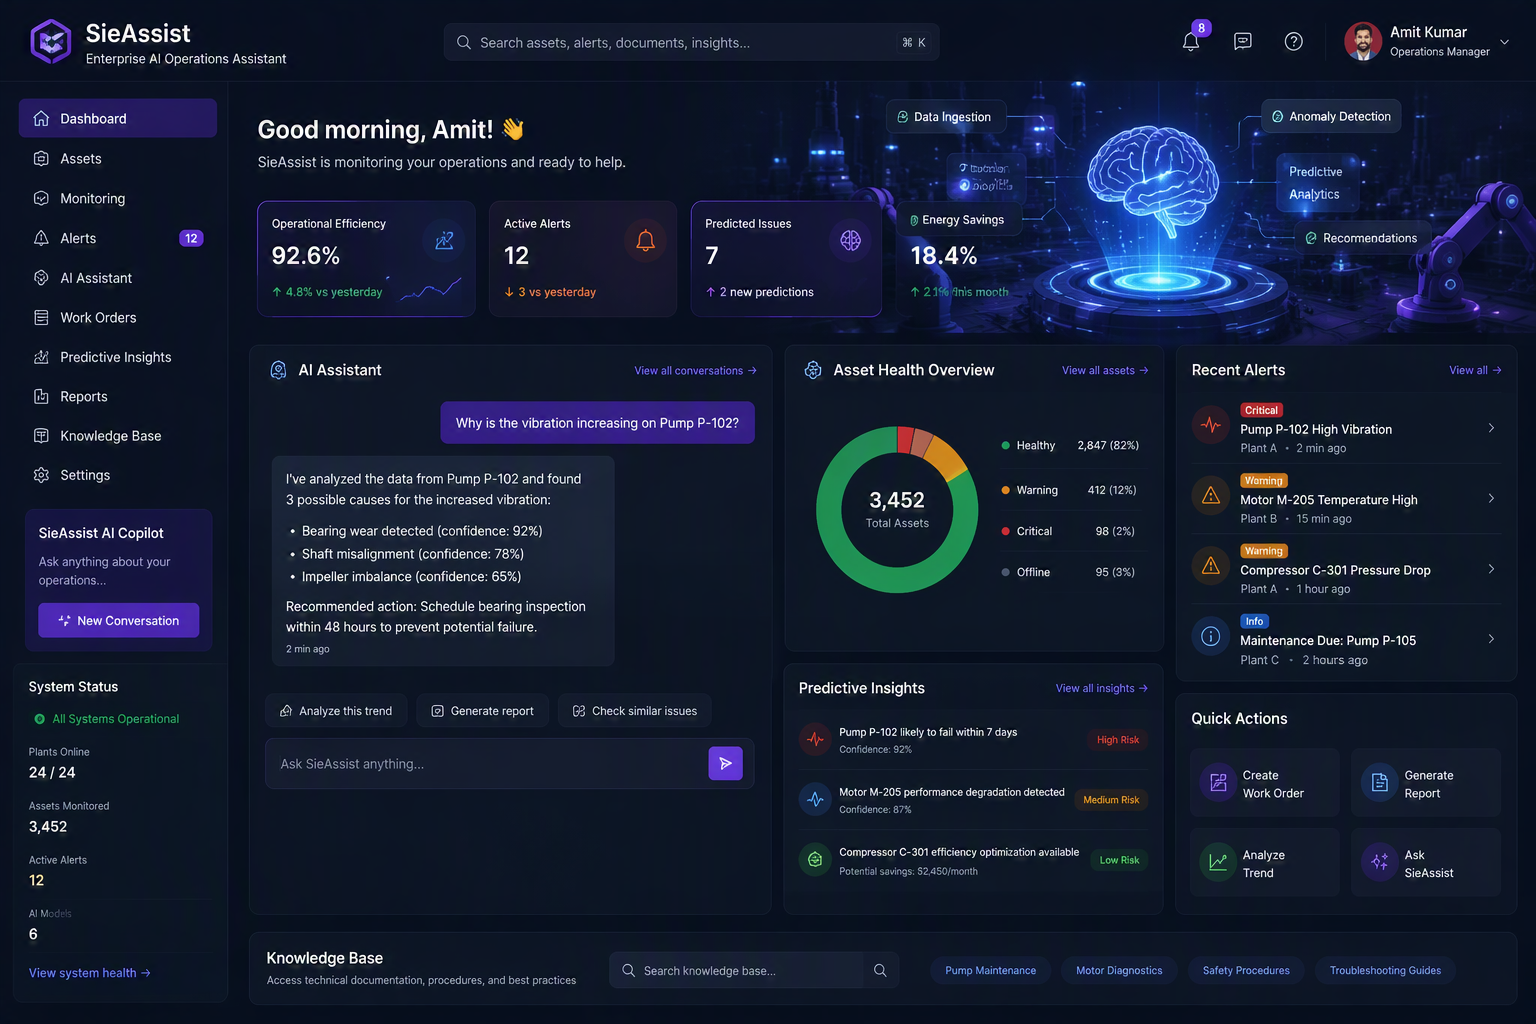Select the Troubleshooting Guides topic chip
This screenshot has height=1024, width=1536.
(x=1385, y=970)
